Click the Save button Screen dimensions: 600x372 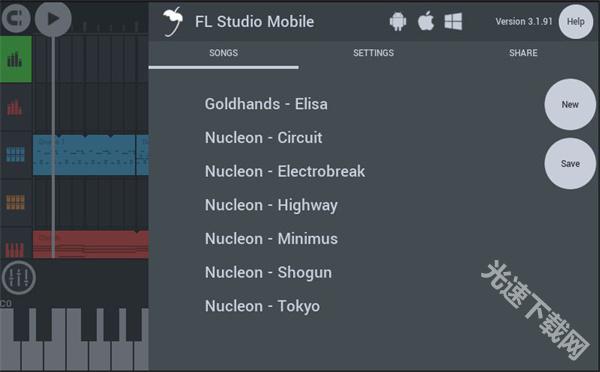(x=570, y=163)
